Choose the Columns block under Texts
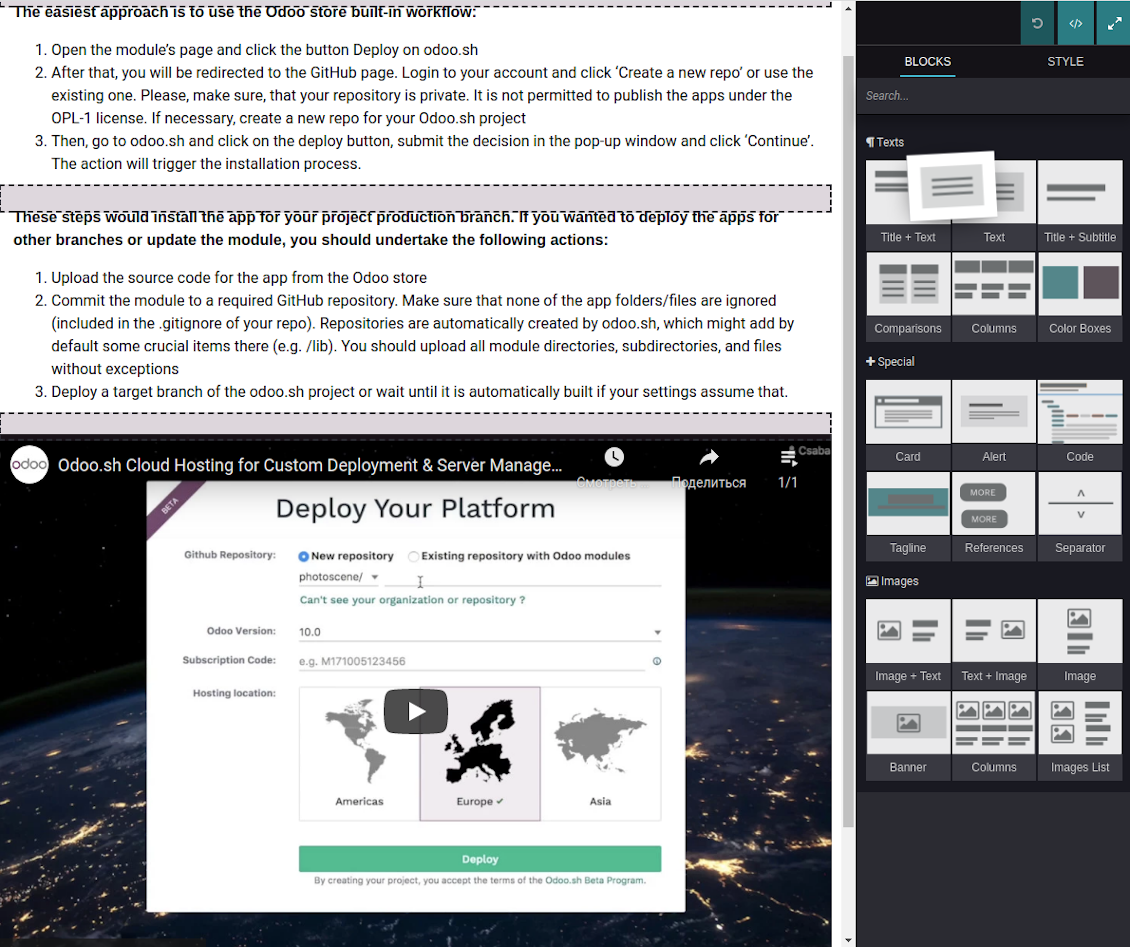The height and width of the screenshot is (947, 1130). [x=994, y=295]
